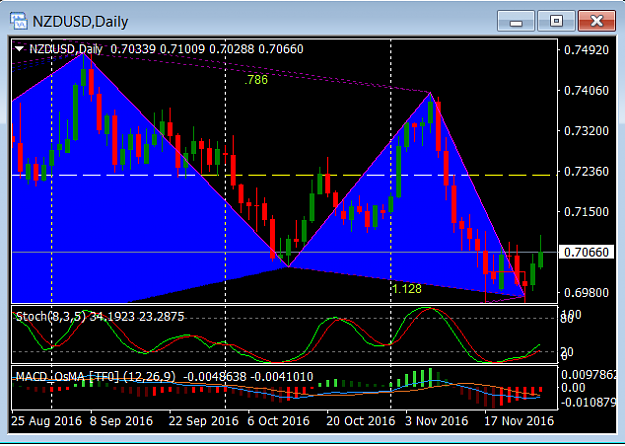This screenshot has width=625, height=446.
Task: Select the Stoch(8,3,5) indicator label
Action: 51,316
